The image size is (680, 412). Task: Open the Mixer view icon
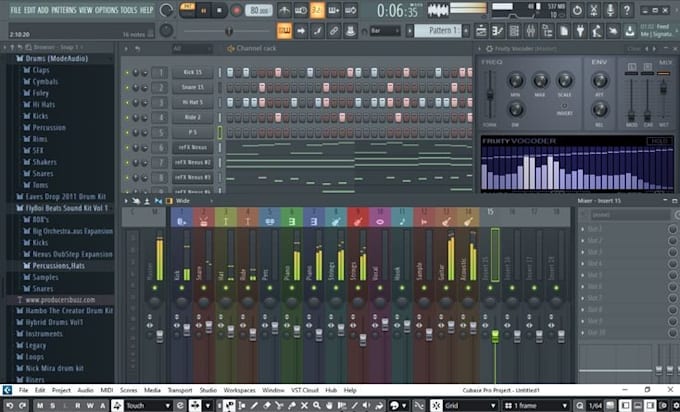530,31
